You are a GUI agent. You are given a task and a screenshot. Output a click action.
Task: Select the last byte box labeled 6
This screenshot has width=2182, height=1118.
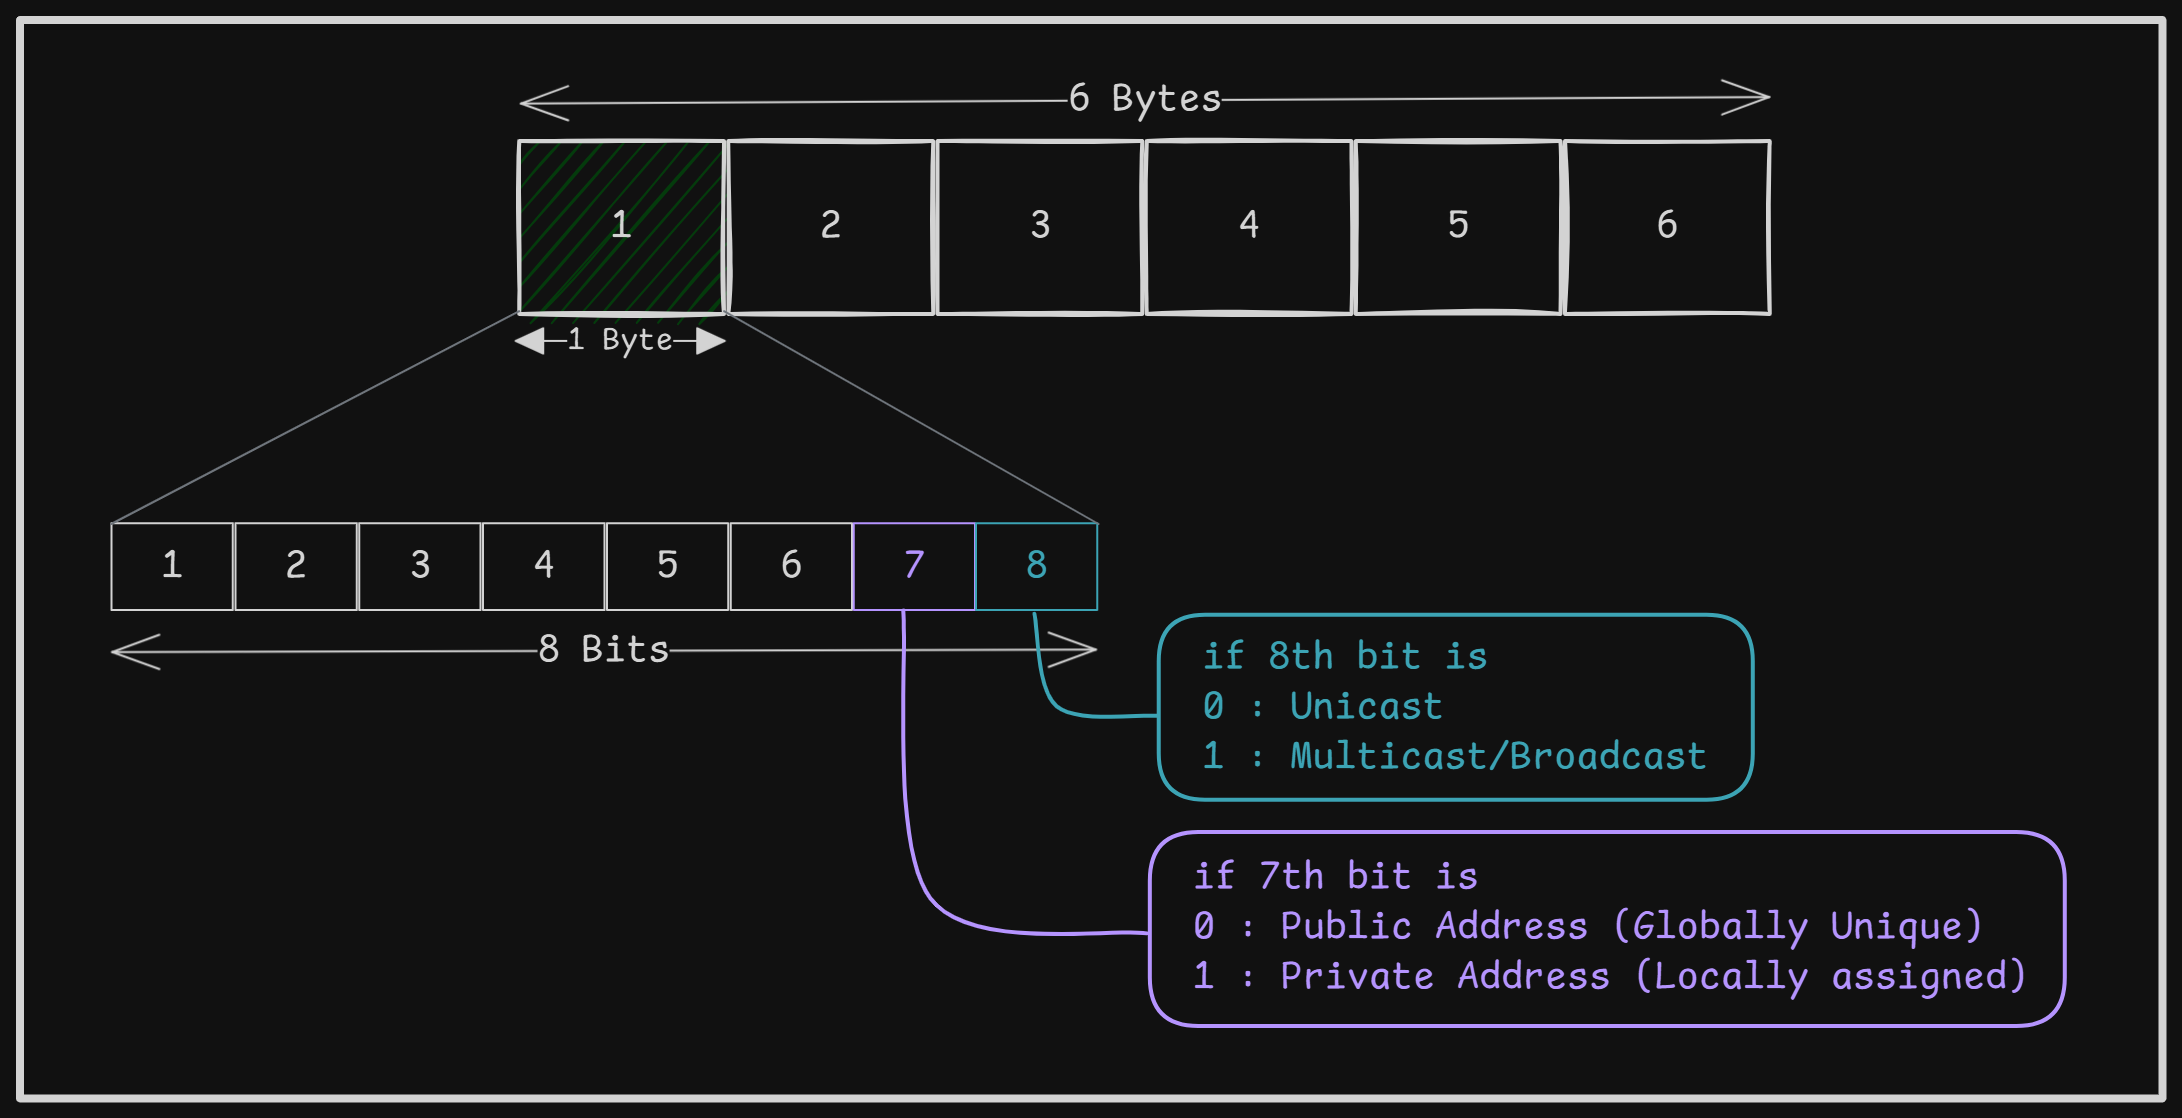[1666, 227]
